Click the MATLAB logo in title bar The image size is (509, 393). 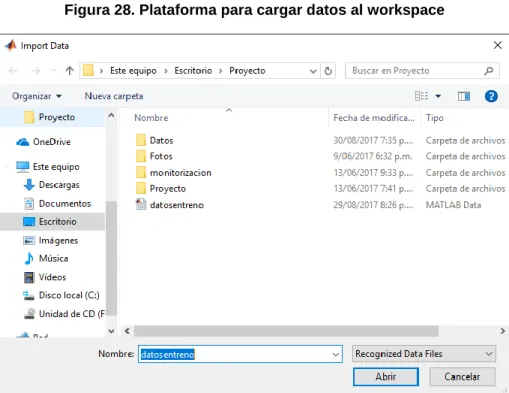(10, 45)
